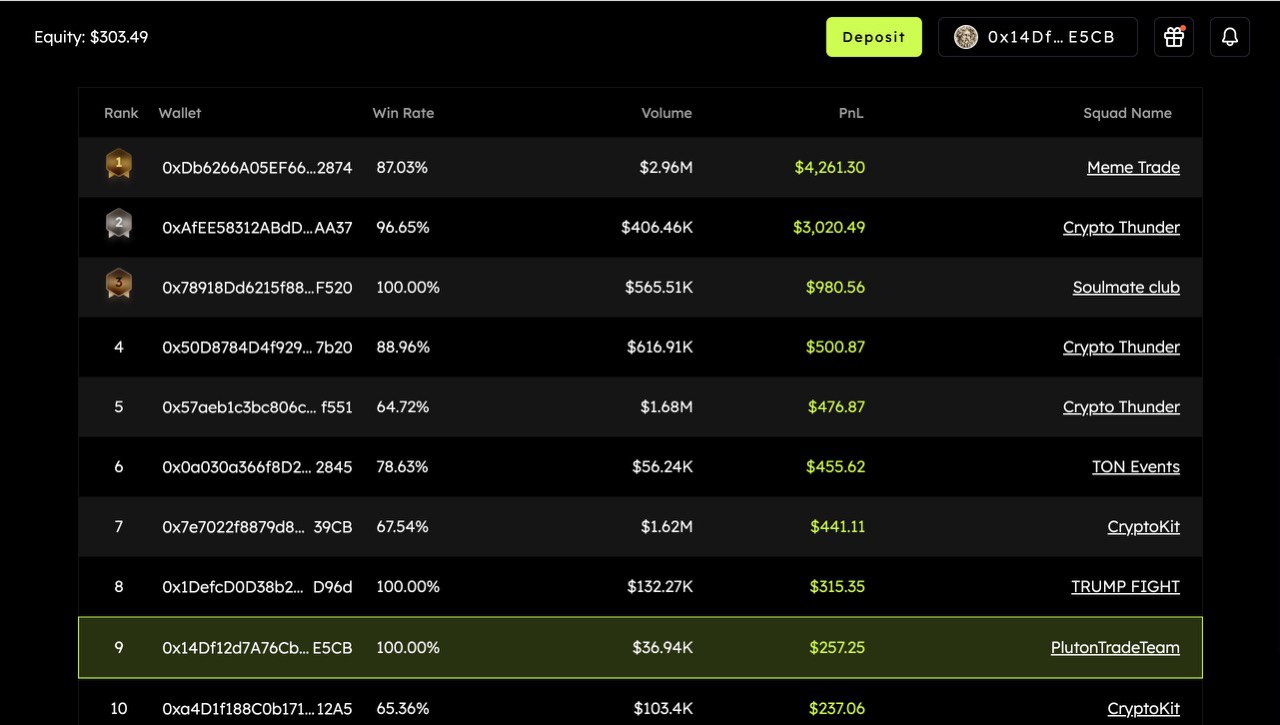Viewport: 1280px width, 725px height.
Task: Click the $455.62 PnL value
Action: [x=835, y=467]
